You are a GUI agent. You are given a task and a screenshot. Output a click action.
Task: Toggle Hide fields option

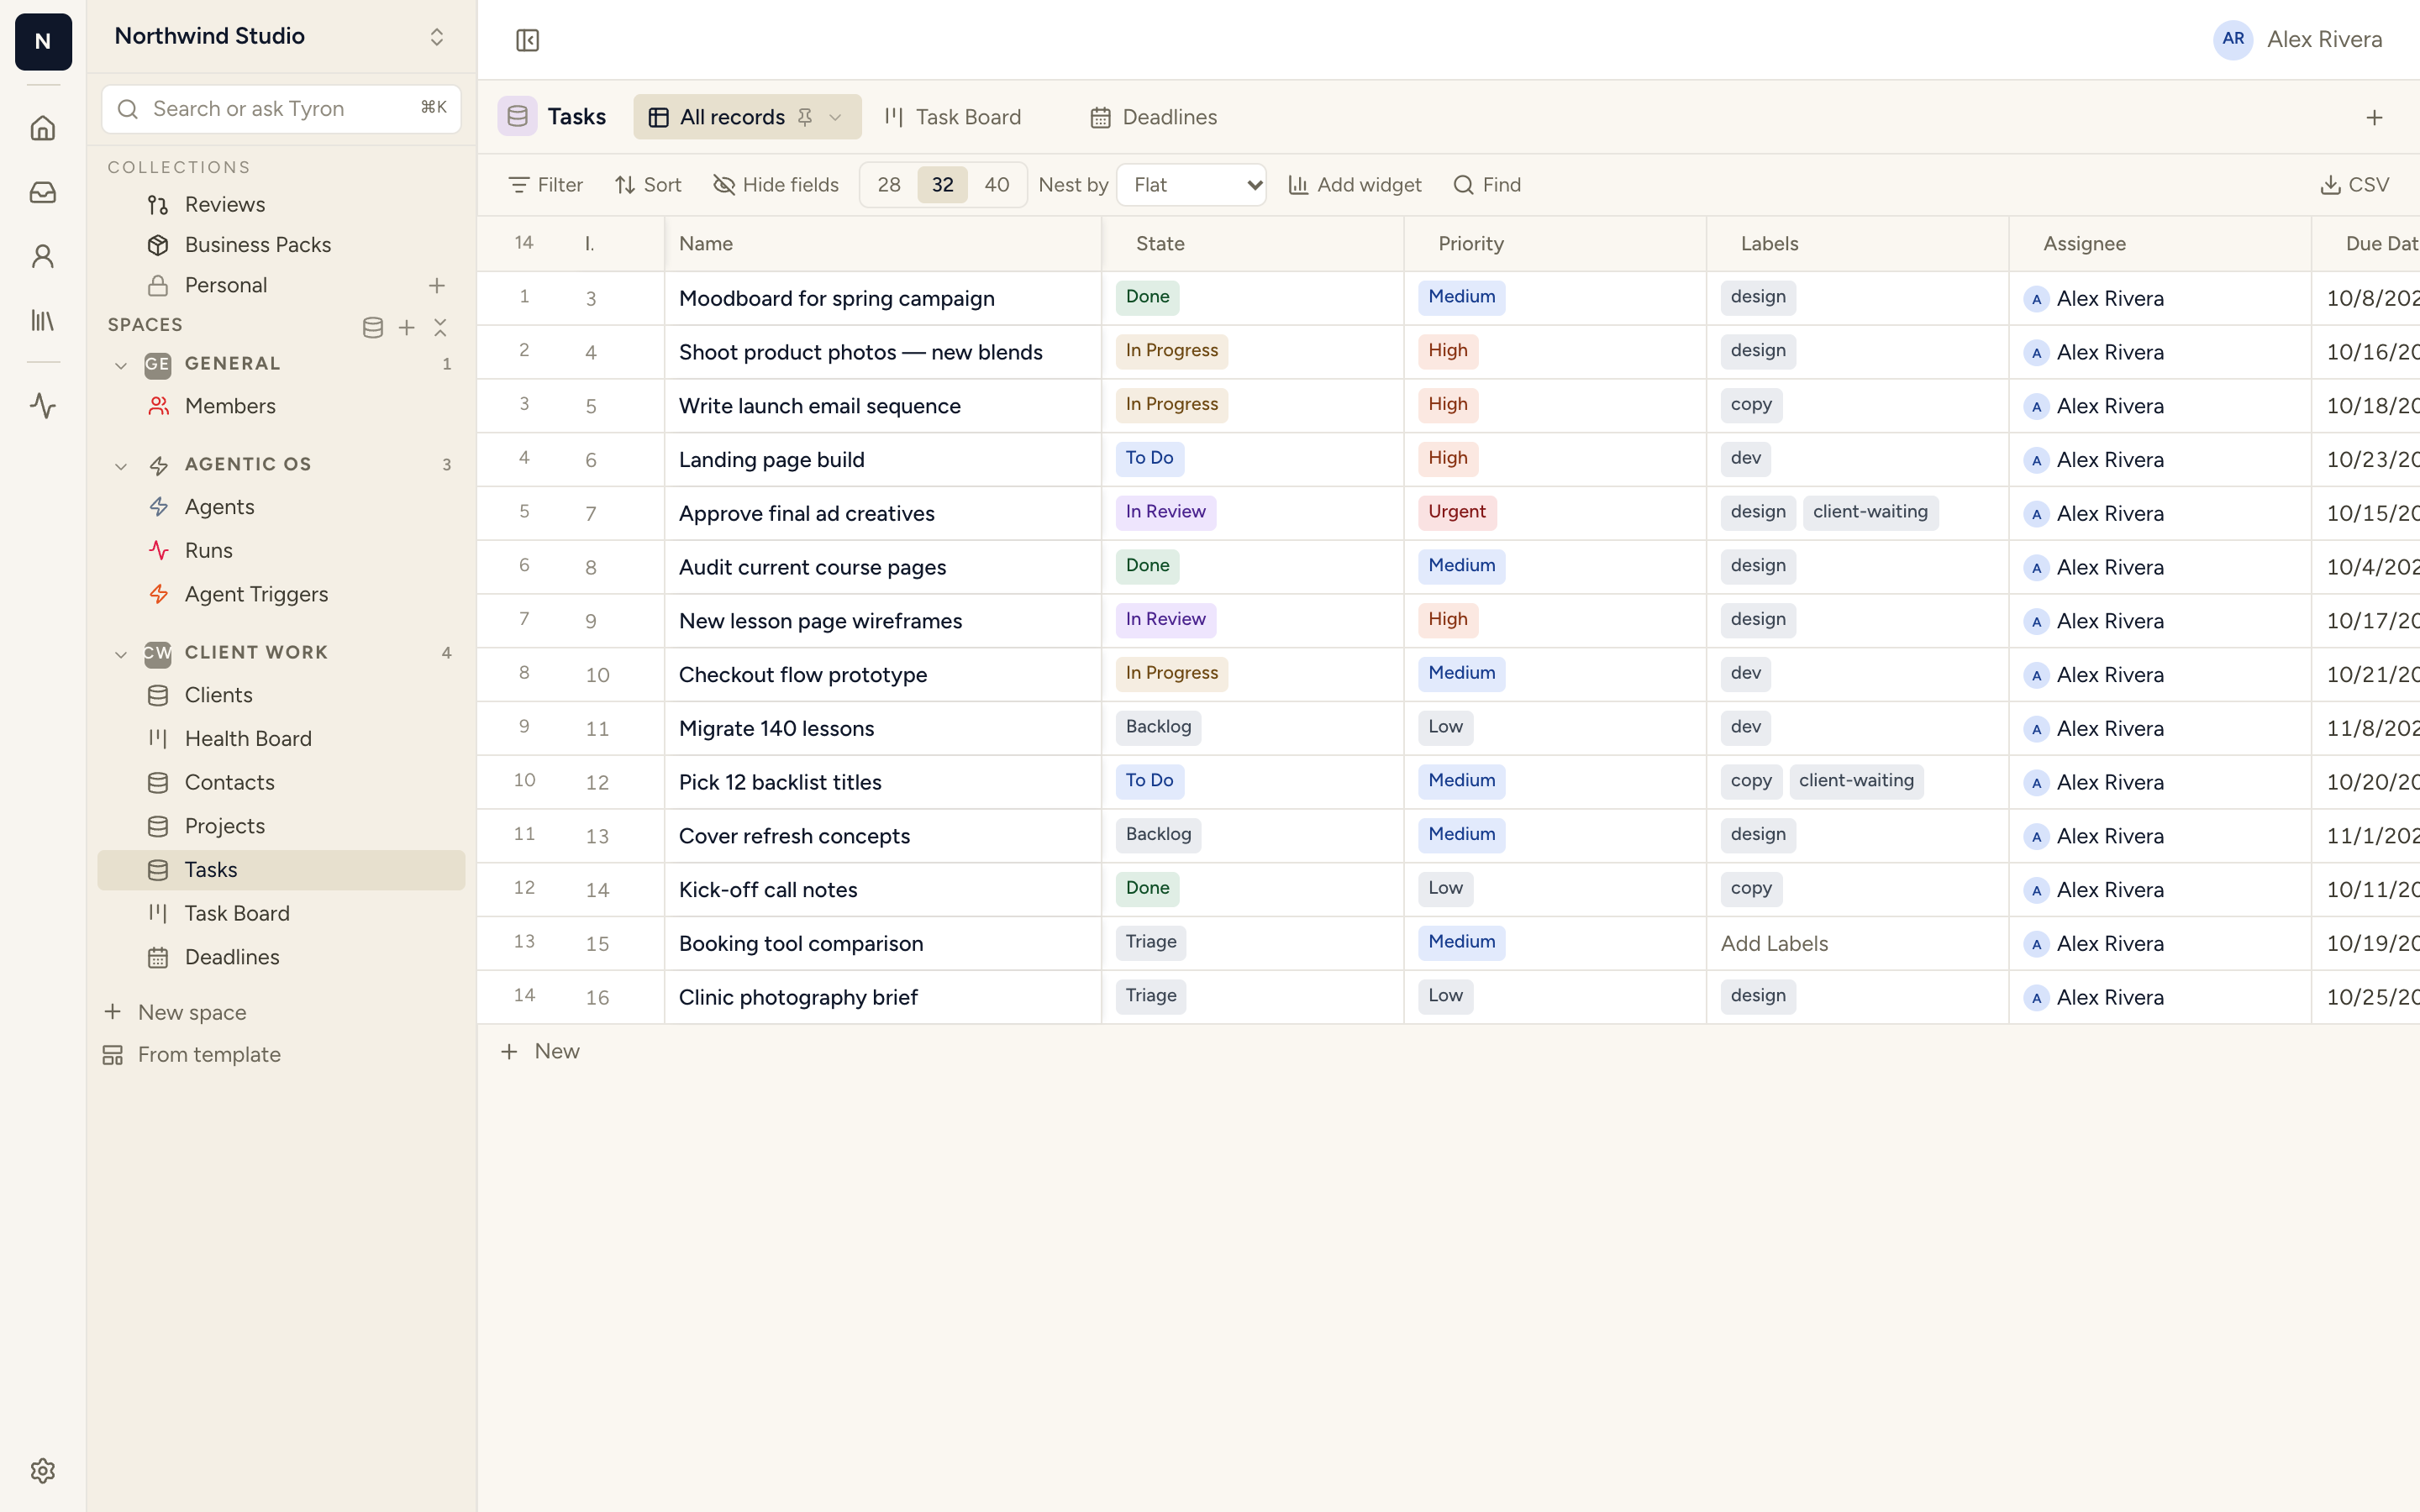[x=776, y=185]
